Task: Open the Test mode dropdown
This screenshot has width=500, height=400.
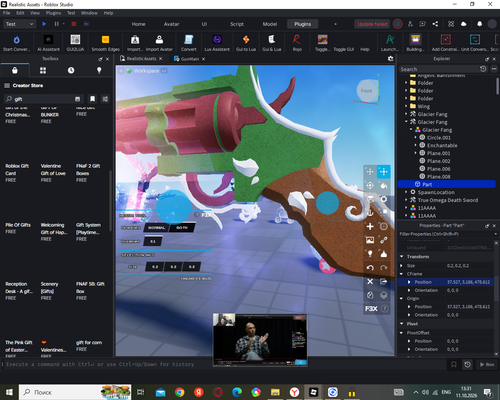Action: coord(19,24)
